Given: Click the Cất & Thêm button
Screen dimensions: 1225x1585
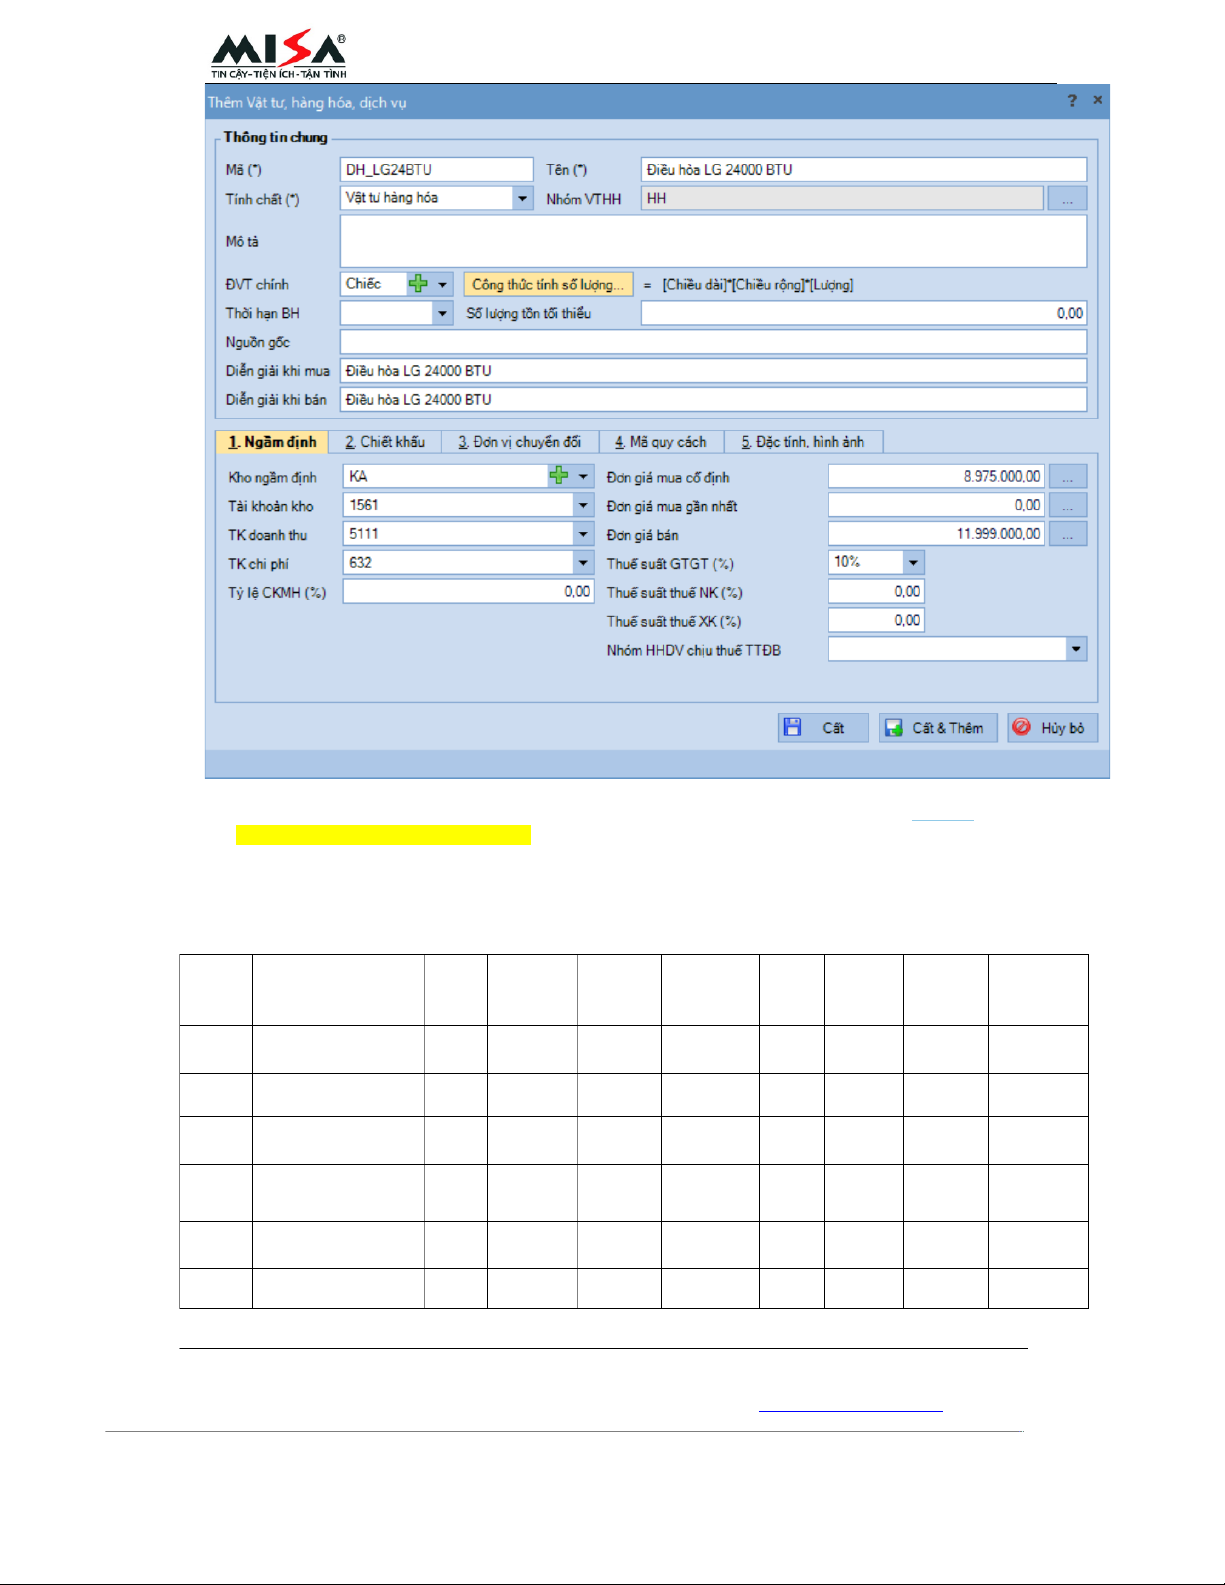Looking at the screenshot, I should click(937, 728).
